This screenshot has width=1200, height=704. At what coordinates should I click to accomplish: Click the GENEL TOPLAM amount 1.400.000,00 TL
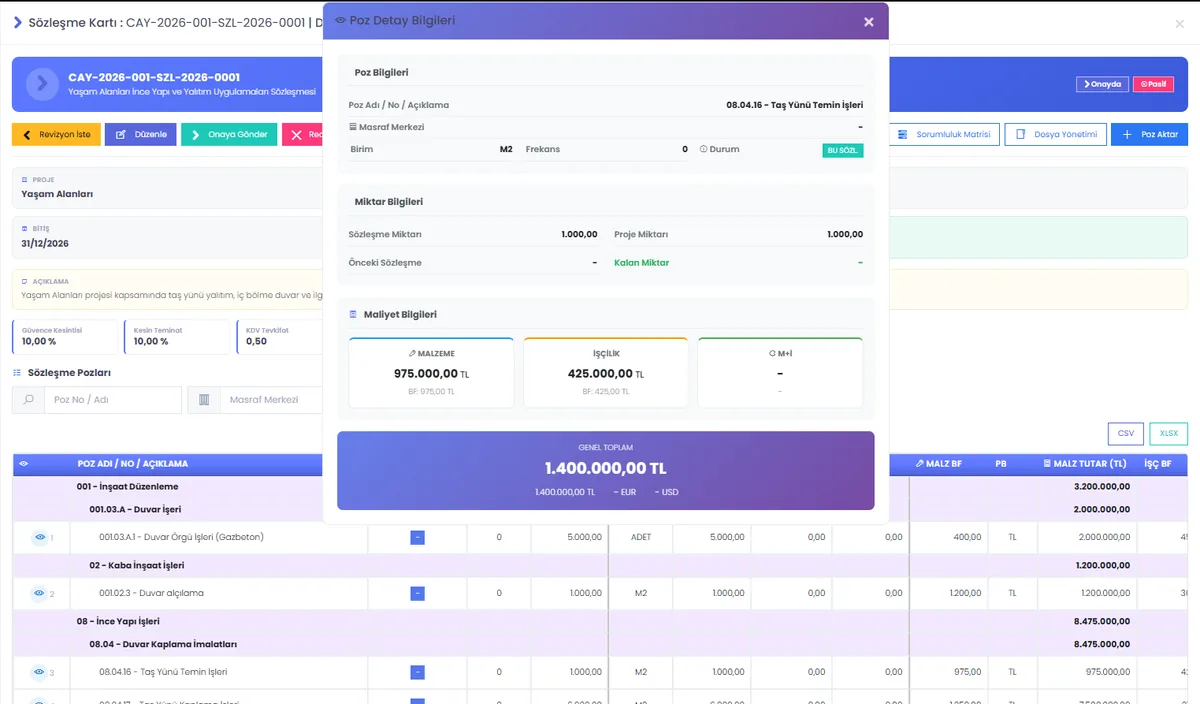click(x=605, y=468)
